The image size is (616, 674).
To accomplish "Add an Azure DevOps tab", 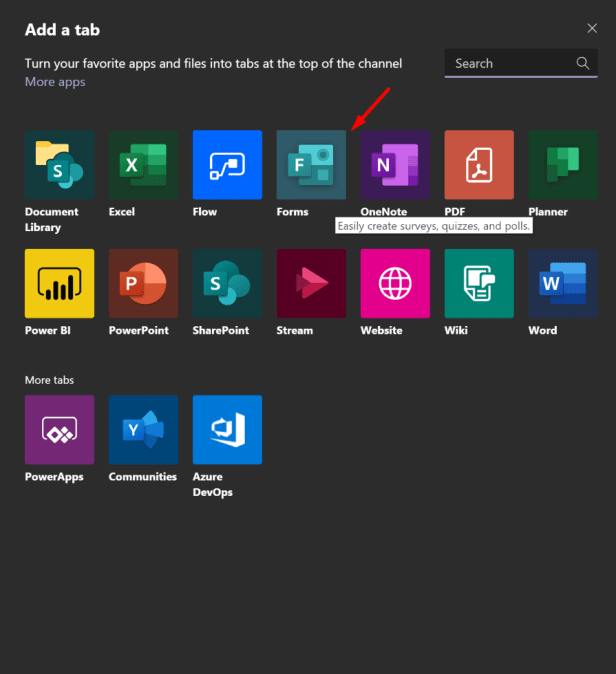I will pyautogui.click(x=227, y=430).
